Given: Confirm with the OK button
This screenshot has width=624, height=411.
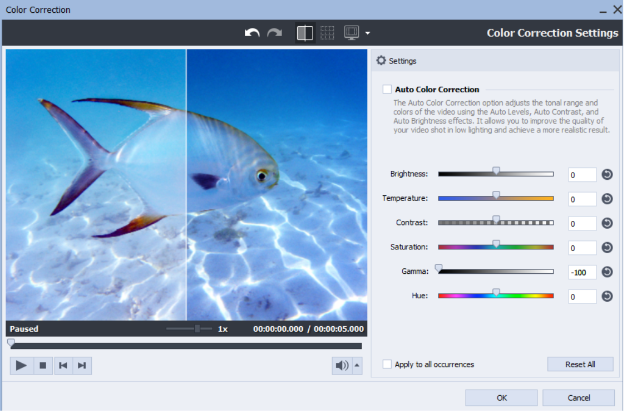Looking at the screenshot, I should [501, 397].
